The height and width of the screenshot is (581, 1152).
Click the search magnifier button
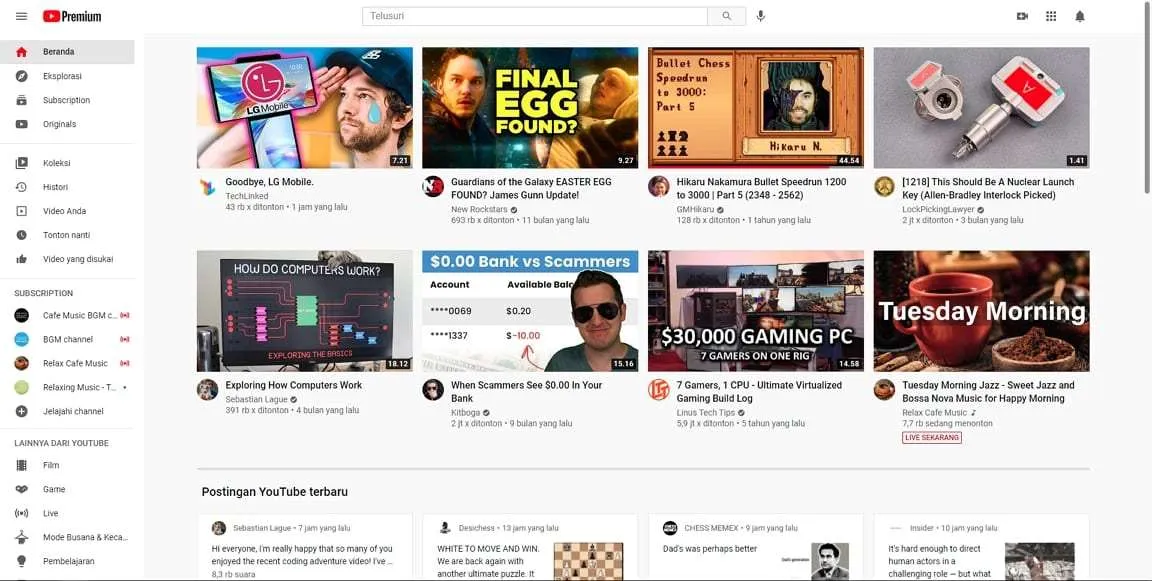pyautogui.click(x=727, y=16)
